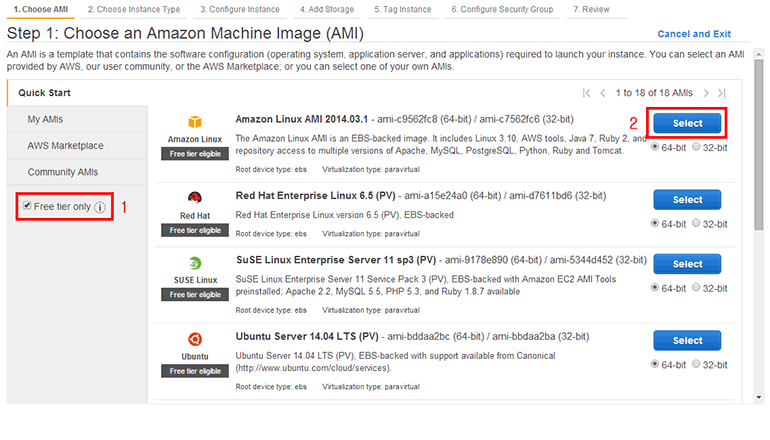The height and width of the screenshot is (440, 770).
Task: Open the Configure Security Group step tab
Action: point(500,9)
